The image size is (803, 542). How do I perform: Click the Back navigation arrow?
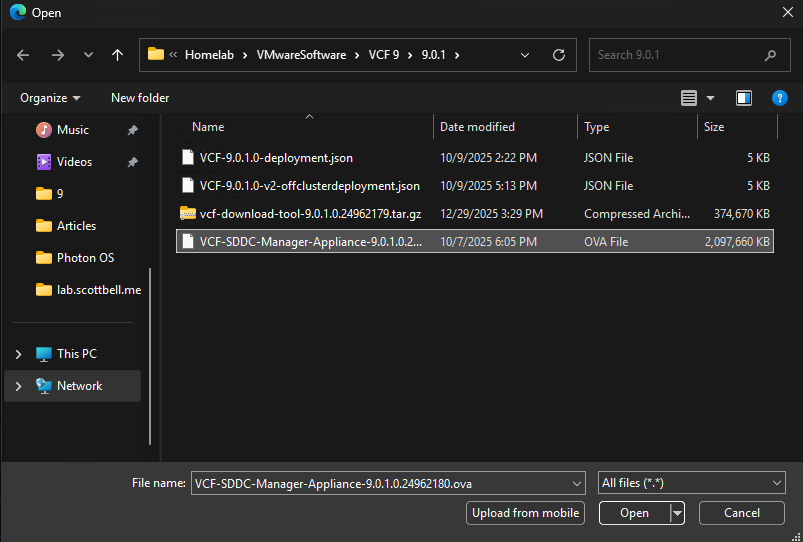point(23,55)
